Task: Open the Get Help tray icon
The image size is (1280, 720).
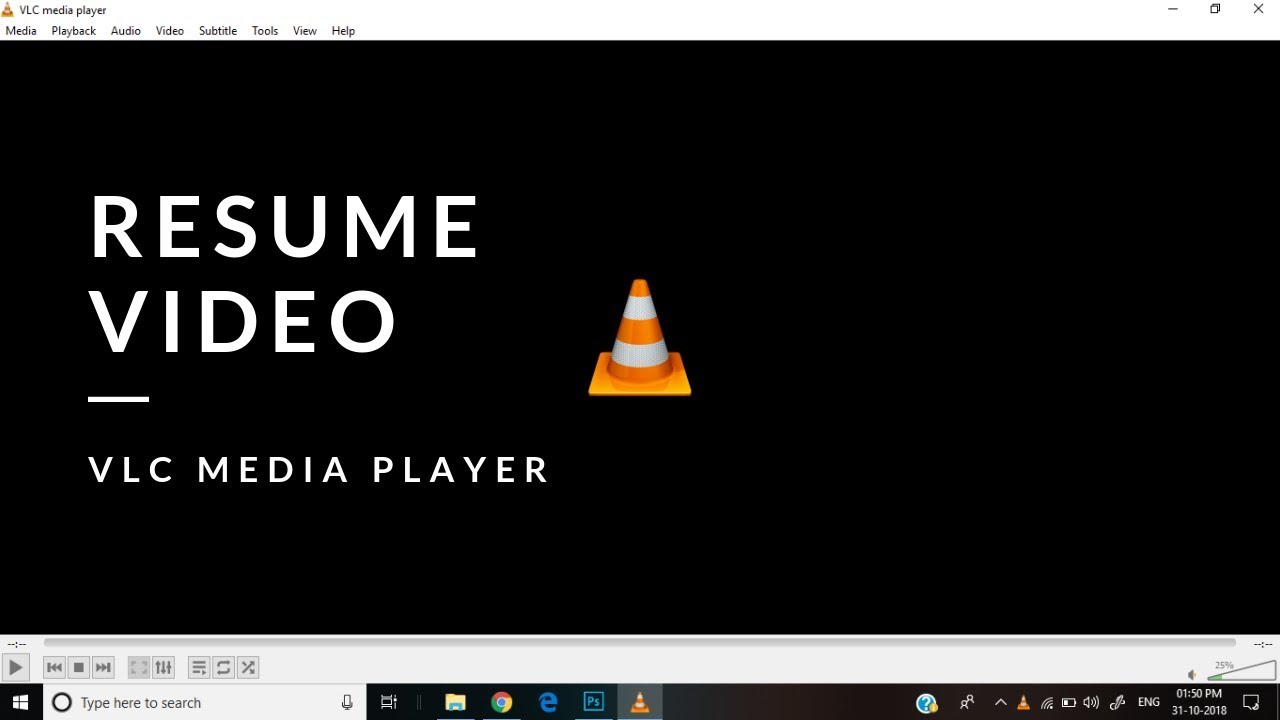Action: point(927,703)
